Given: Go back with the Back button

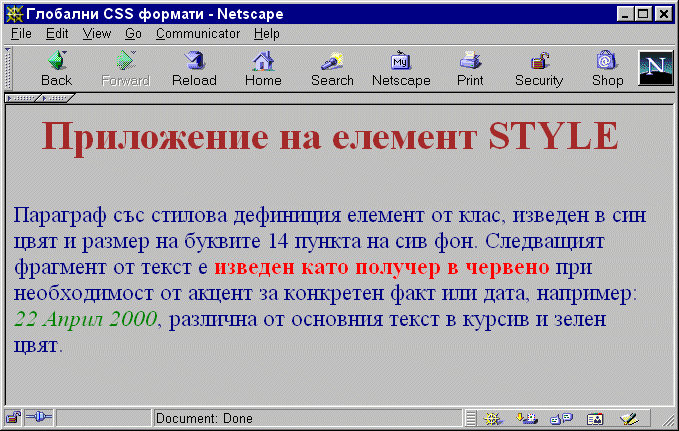Looking at the screenshot, I should tap(56, 68).
